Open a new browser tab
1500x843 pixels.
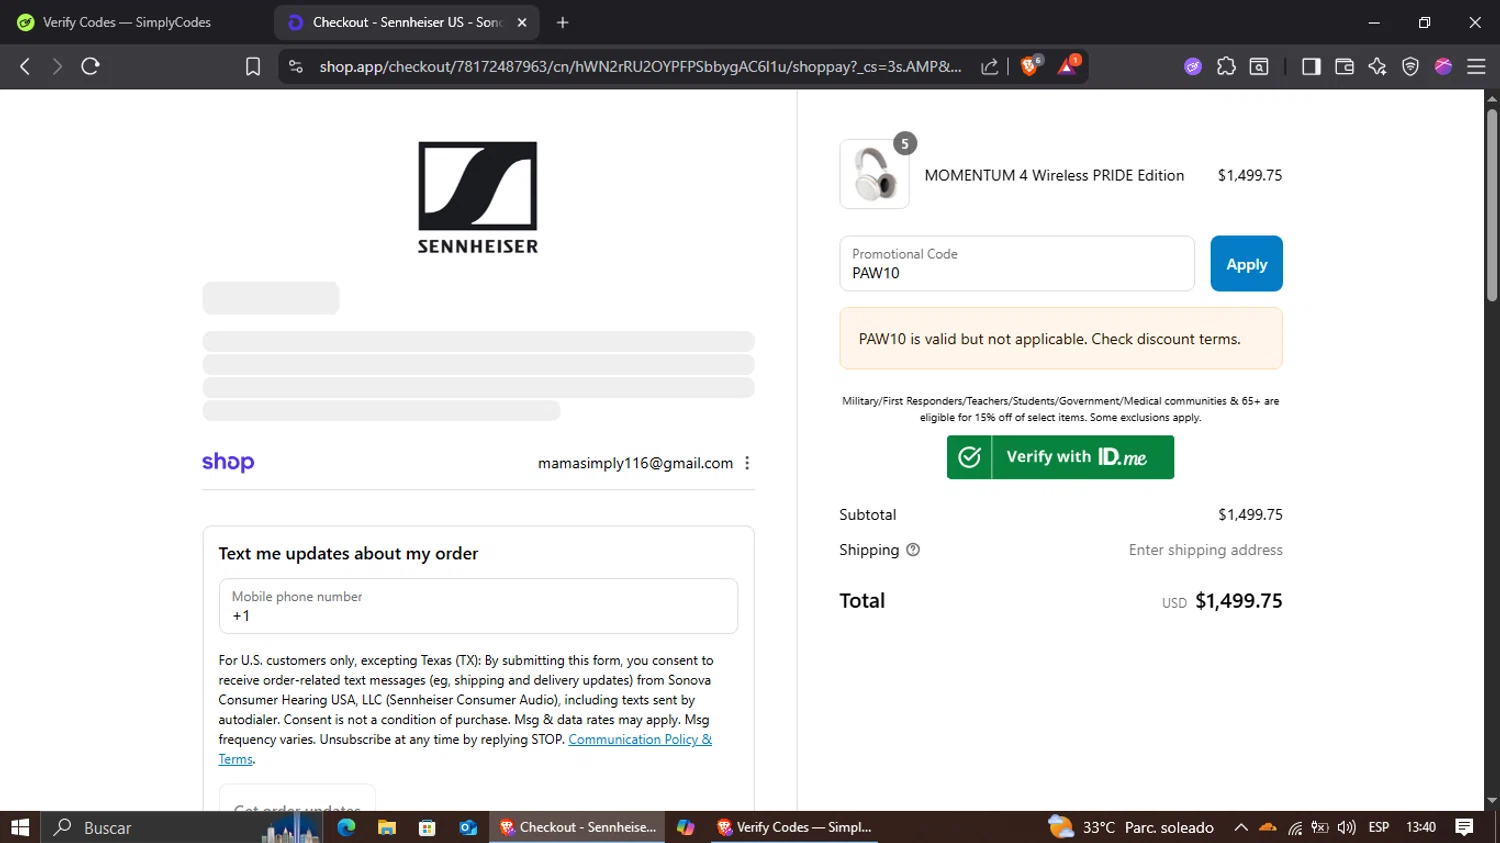(x=562, y=22)
